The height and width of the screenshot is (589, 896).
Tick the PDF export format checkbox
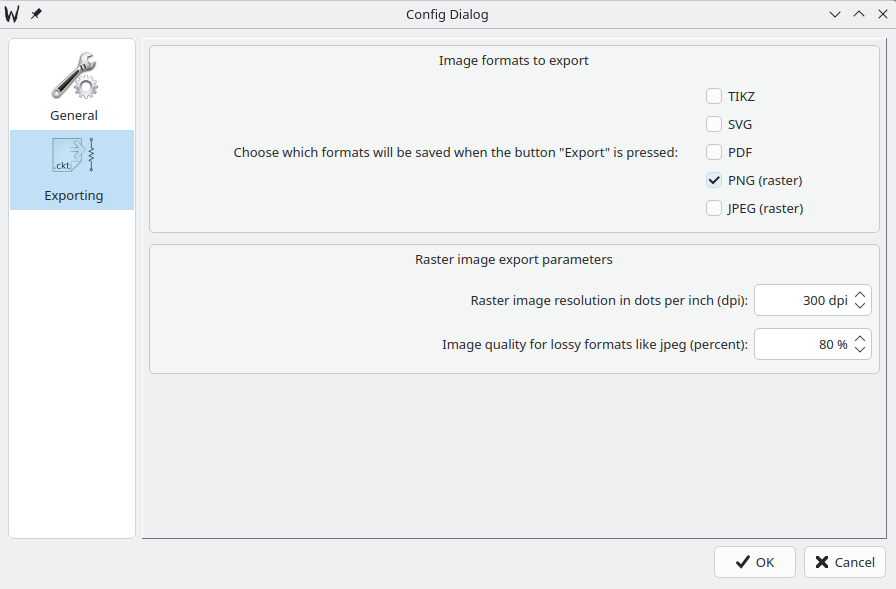714,153
